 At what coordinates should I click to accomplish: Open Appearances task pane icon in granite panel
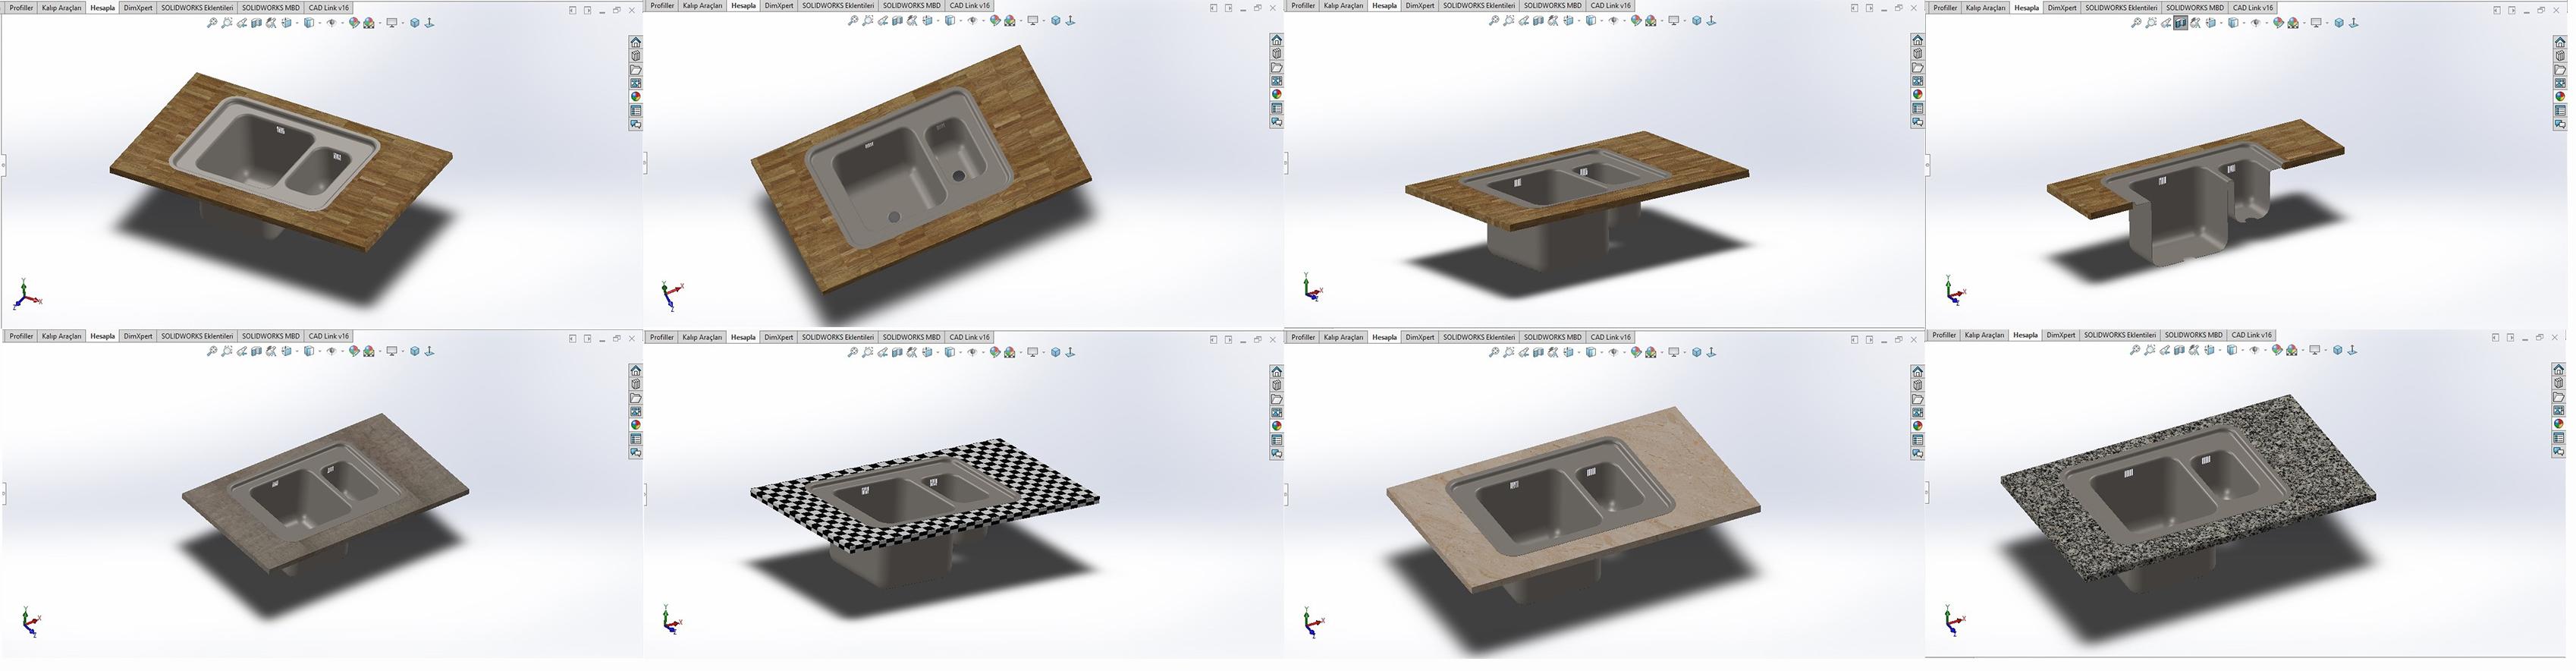[2559, 425]
